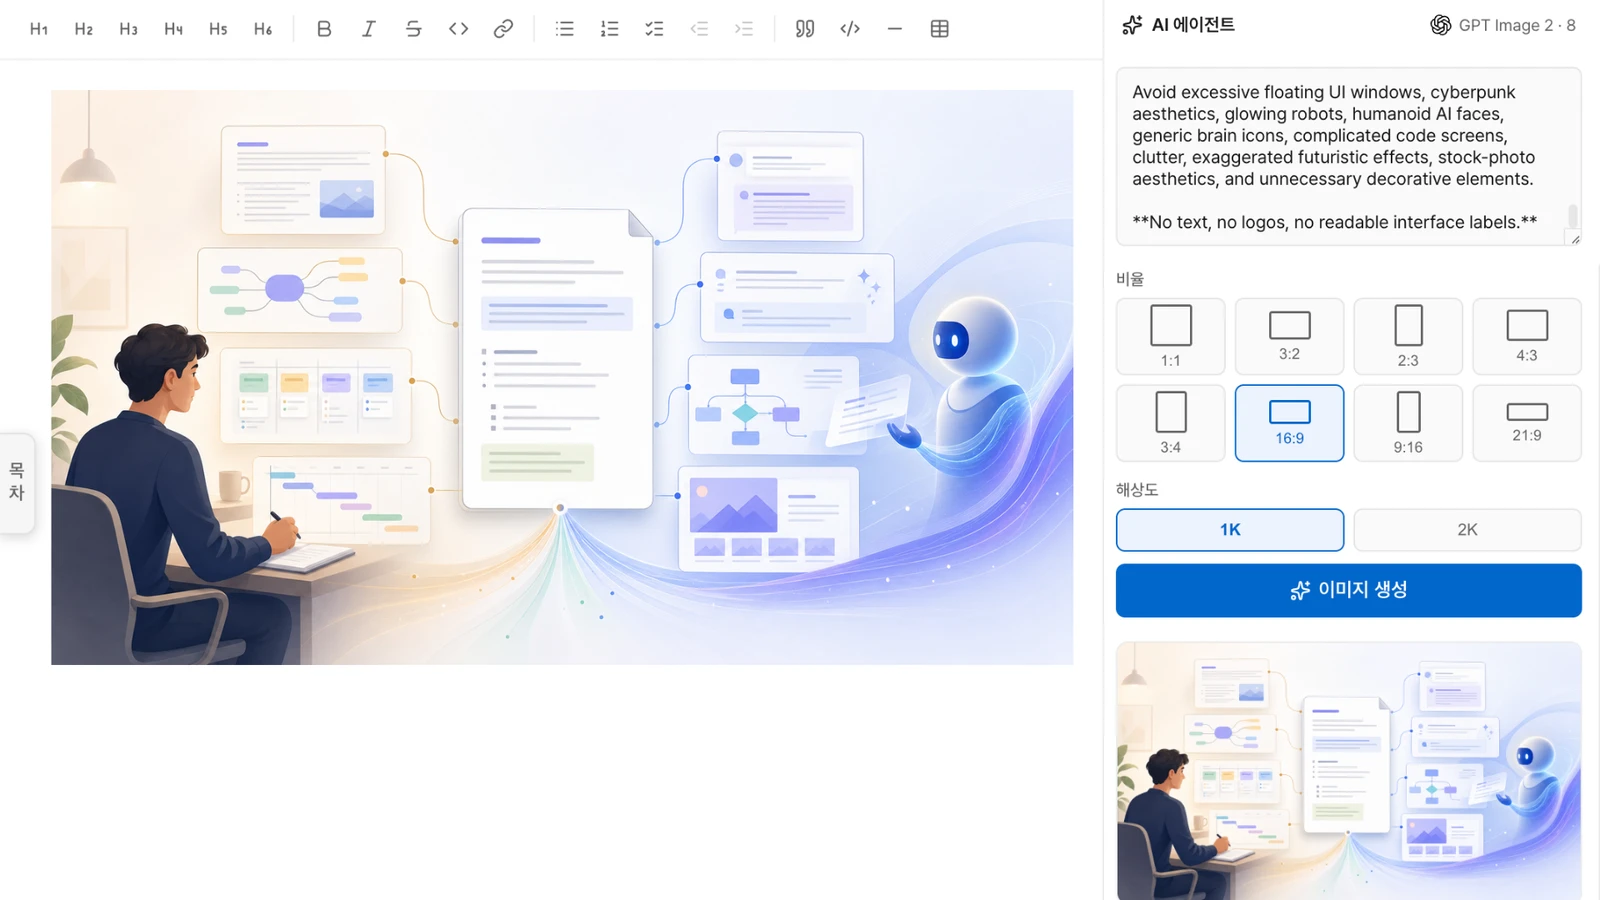Open the generated image thumbnail

coord(1348,771)
